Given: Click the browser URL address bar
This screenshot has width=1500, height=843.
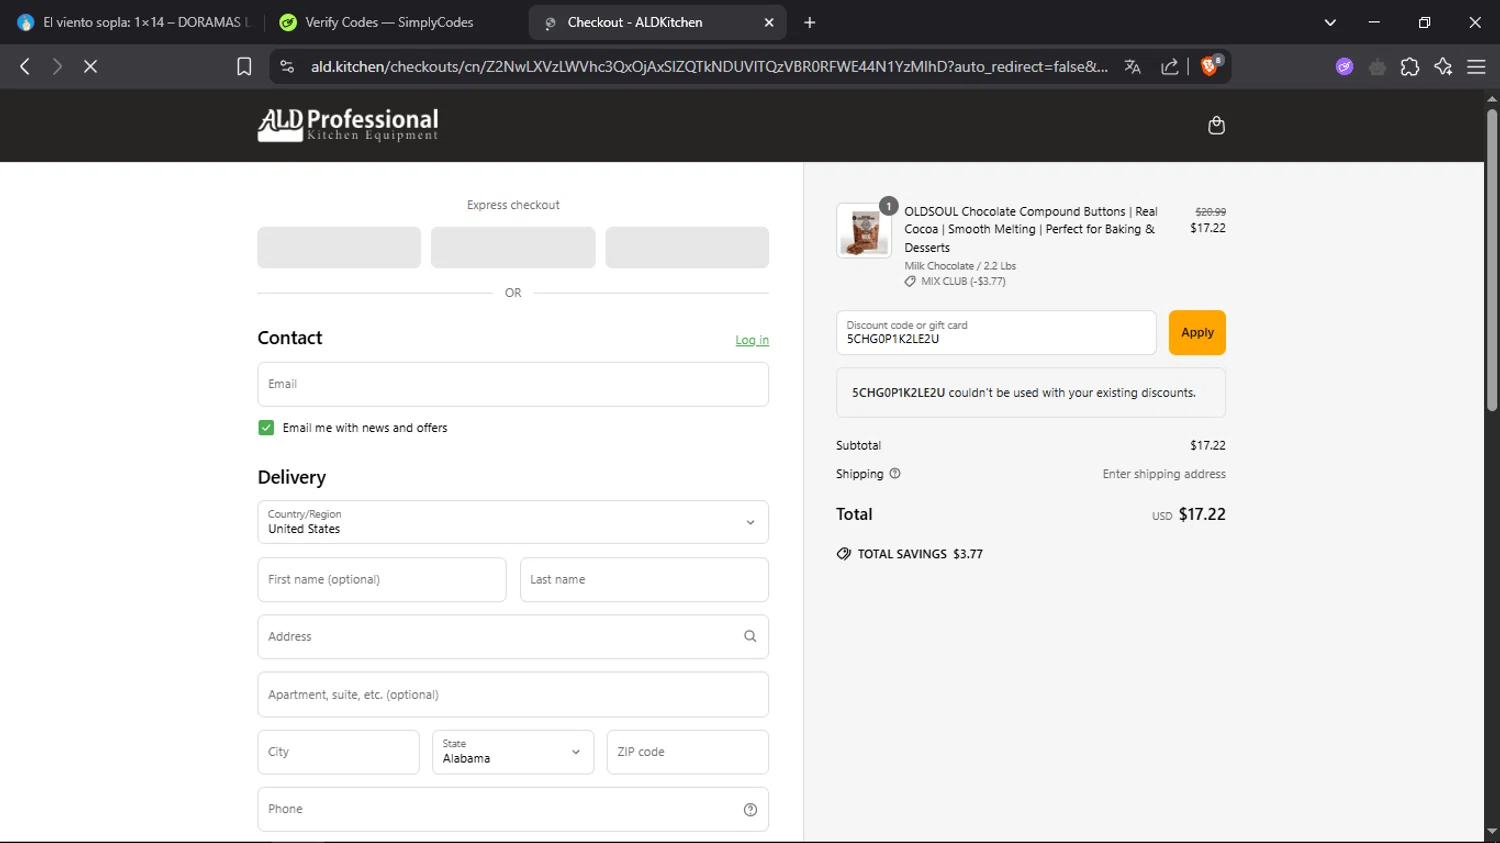Looking at the screenshot, I should [x=709, y=66].
